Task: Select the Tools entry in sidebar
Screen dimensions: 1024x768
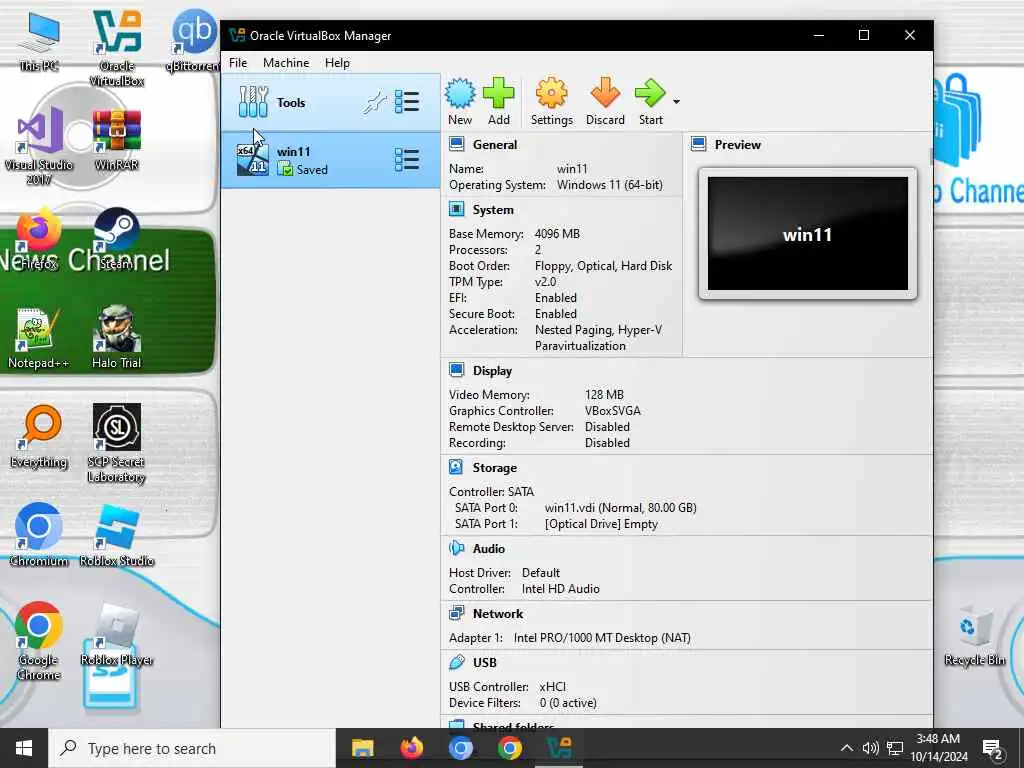Action: click(330, 103)
